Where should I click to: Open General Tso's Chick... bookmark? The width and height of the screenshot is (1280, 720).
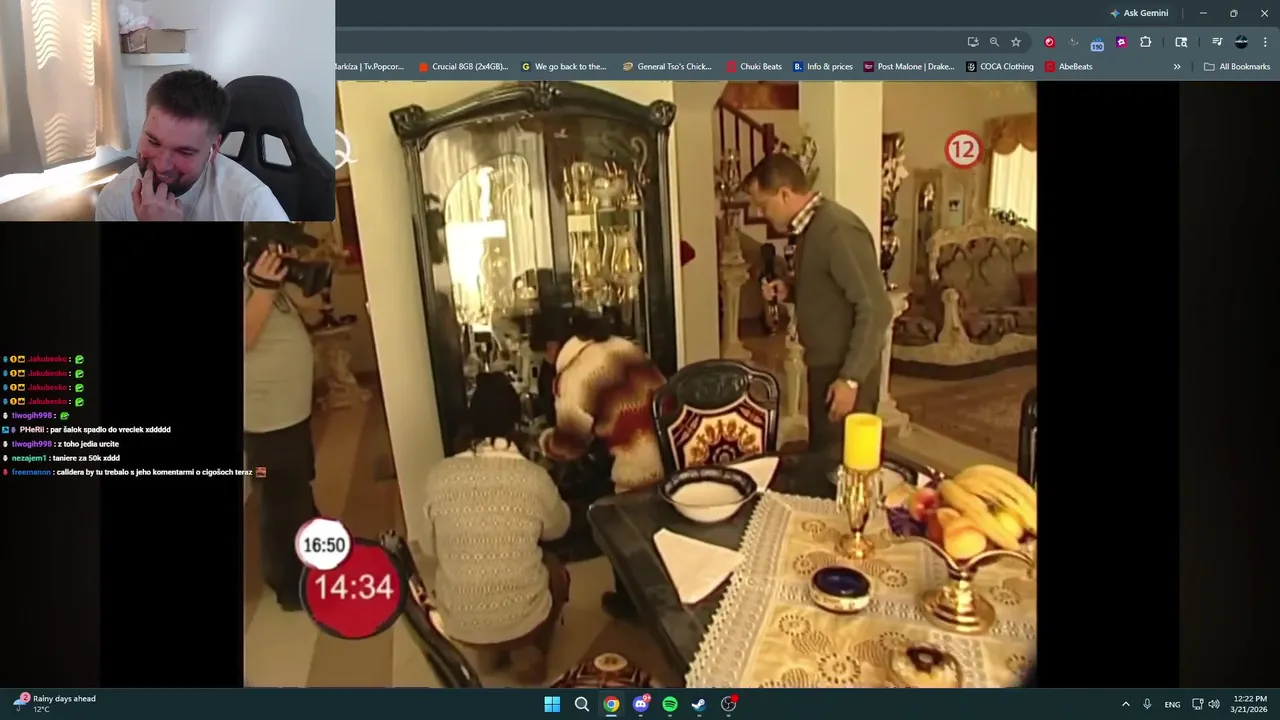pyautogui.click(x=667, y=67)
